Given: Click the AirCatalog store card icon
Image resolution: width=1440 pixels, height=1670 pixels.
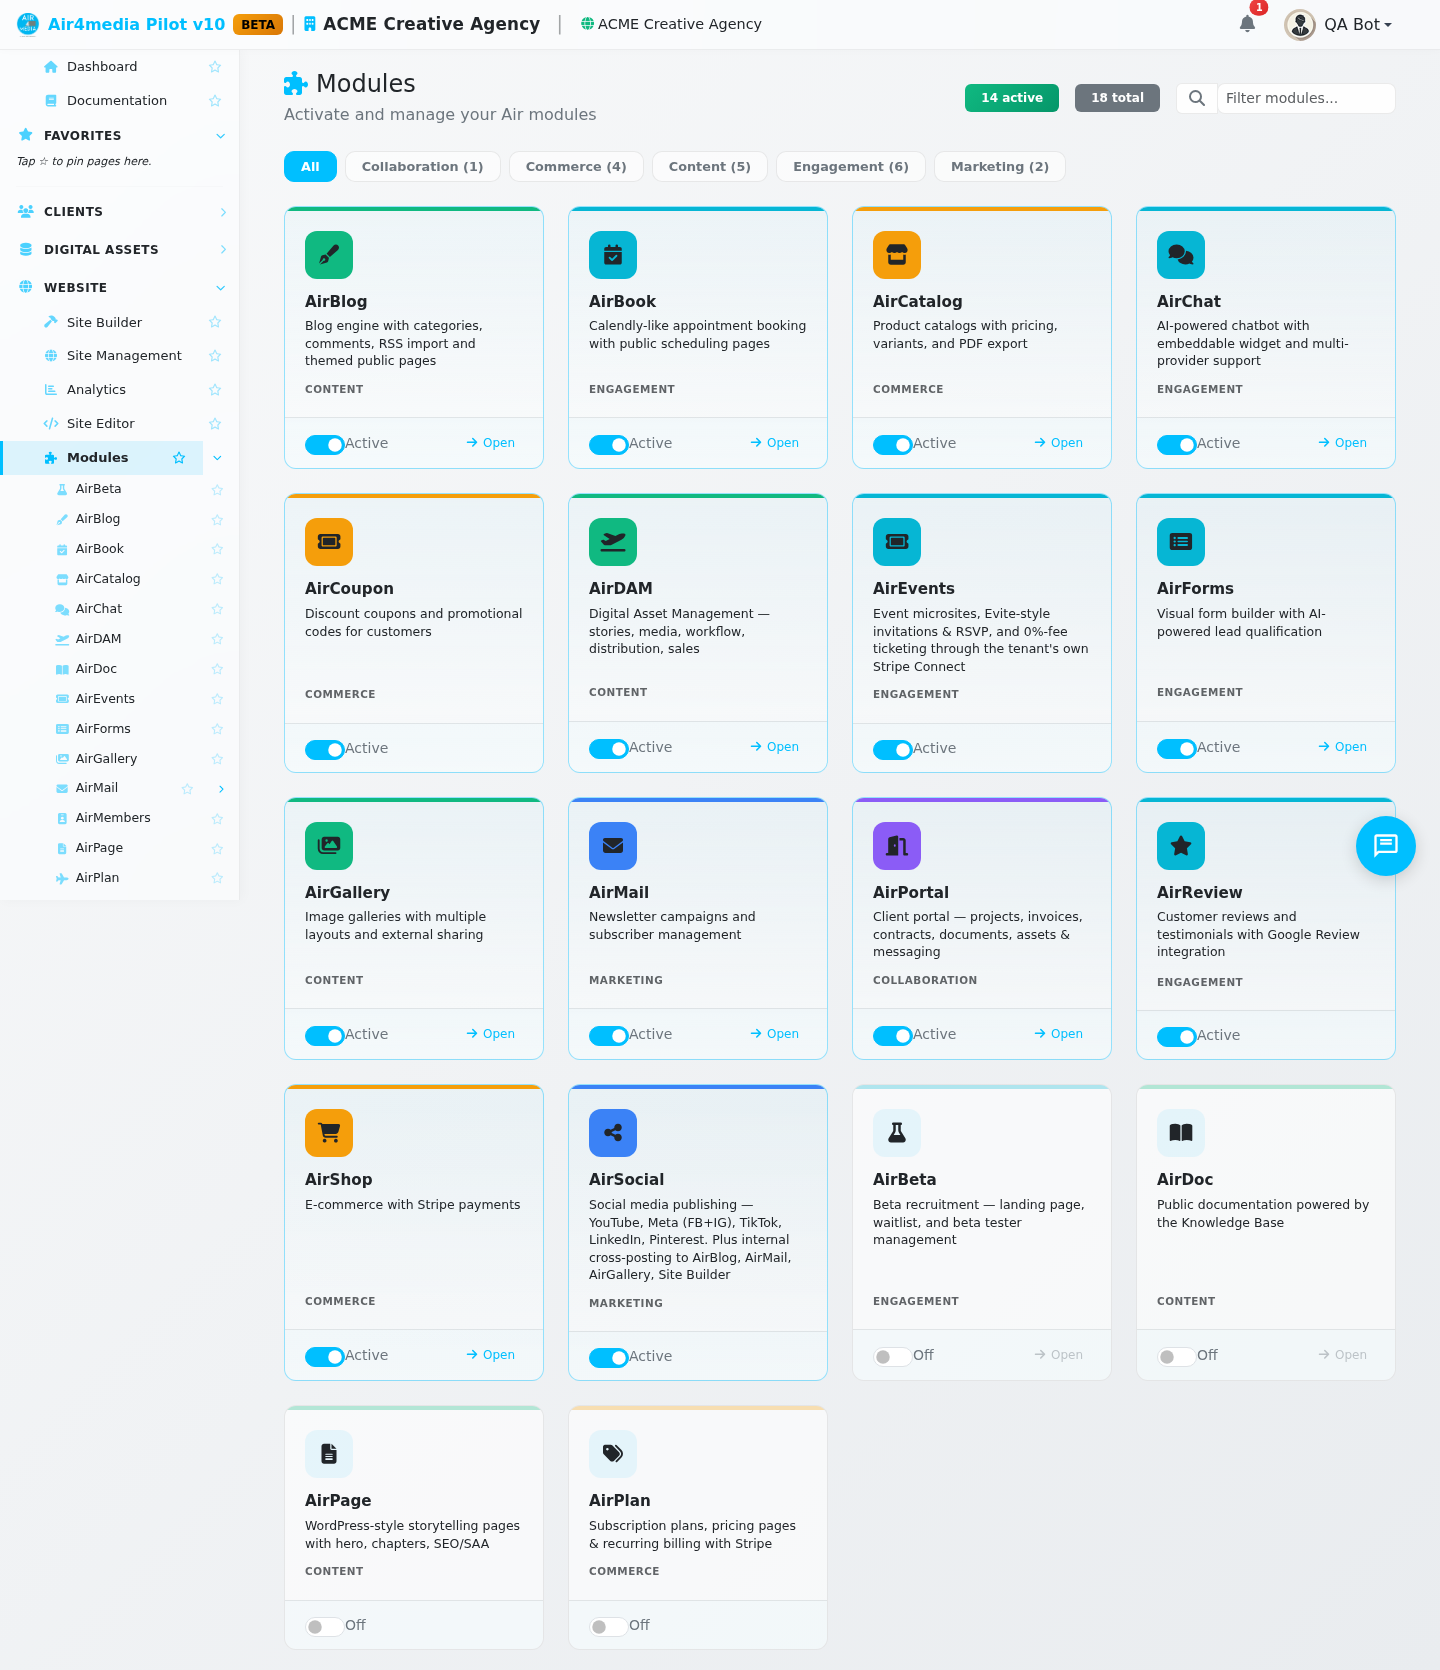Looking at the screenshot, I should coord(897,255).
